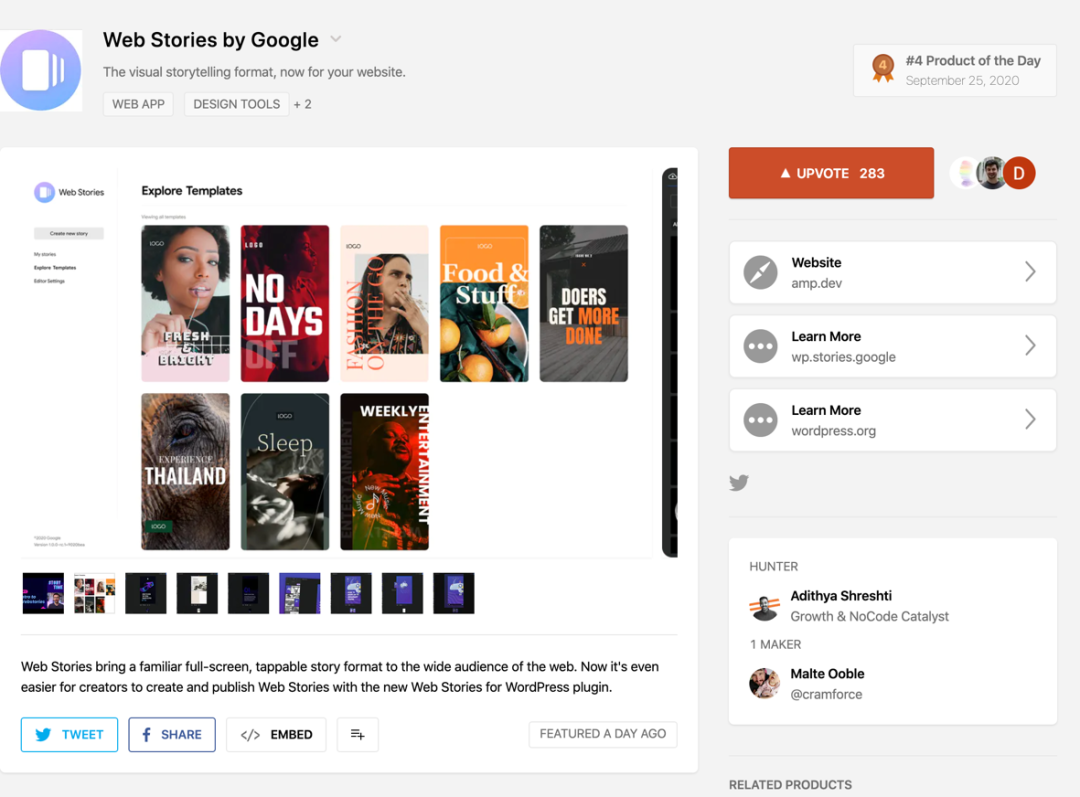This screenshot has height=797, width=1080.
Task: Click the Web Stories by Google logo
Action: [41, 70]
